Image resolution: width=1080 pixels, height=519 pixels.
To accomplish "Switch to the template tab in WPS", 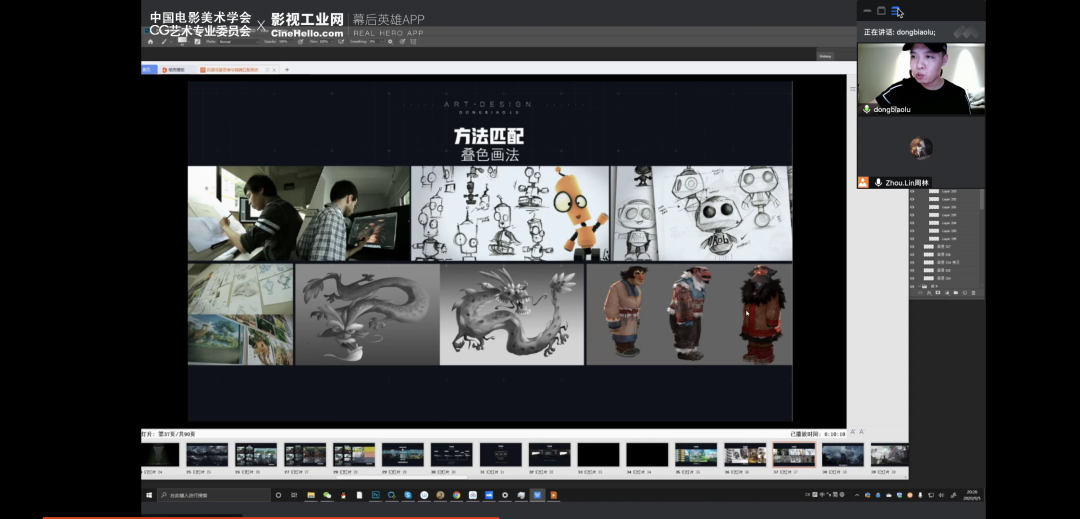I will [x=176, y=70].
